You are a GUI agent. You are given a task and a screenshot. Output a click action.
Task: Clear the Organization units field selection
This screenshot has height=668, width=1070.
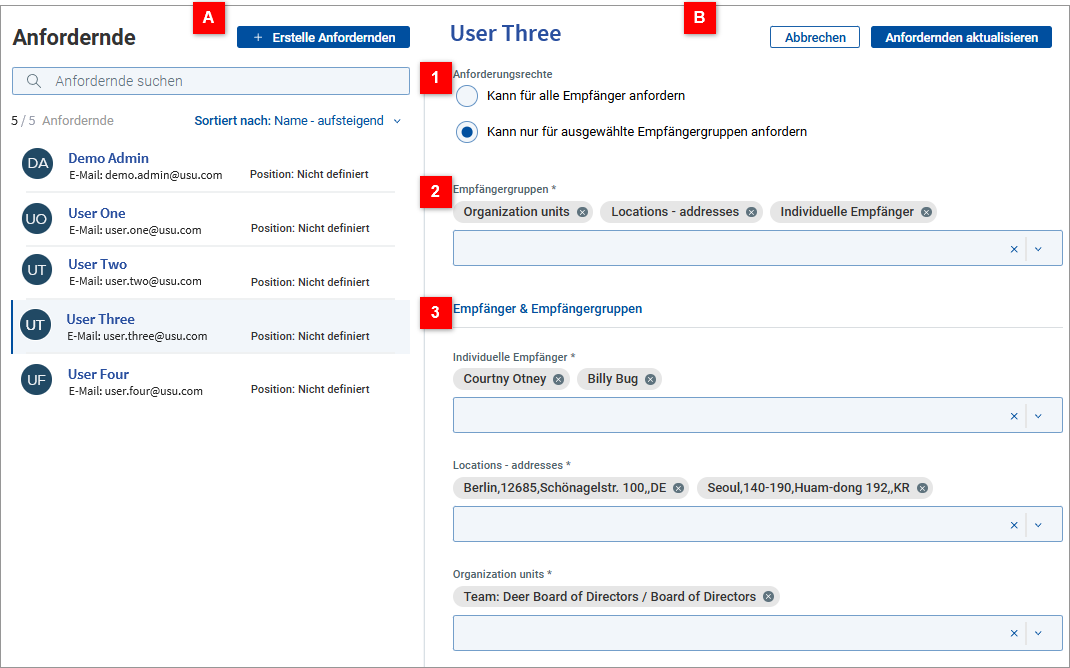pos(1014,633)
